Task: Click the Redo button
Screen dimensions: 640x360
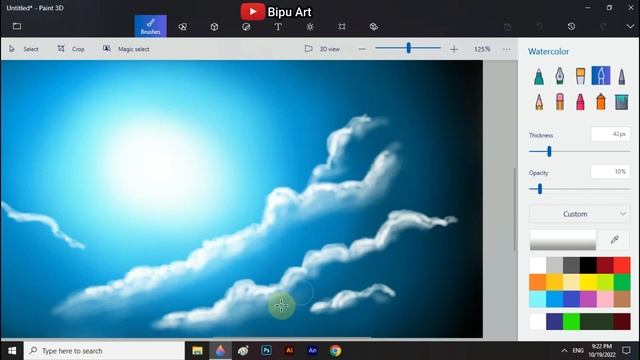Action: click(603, 26)
